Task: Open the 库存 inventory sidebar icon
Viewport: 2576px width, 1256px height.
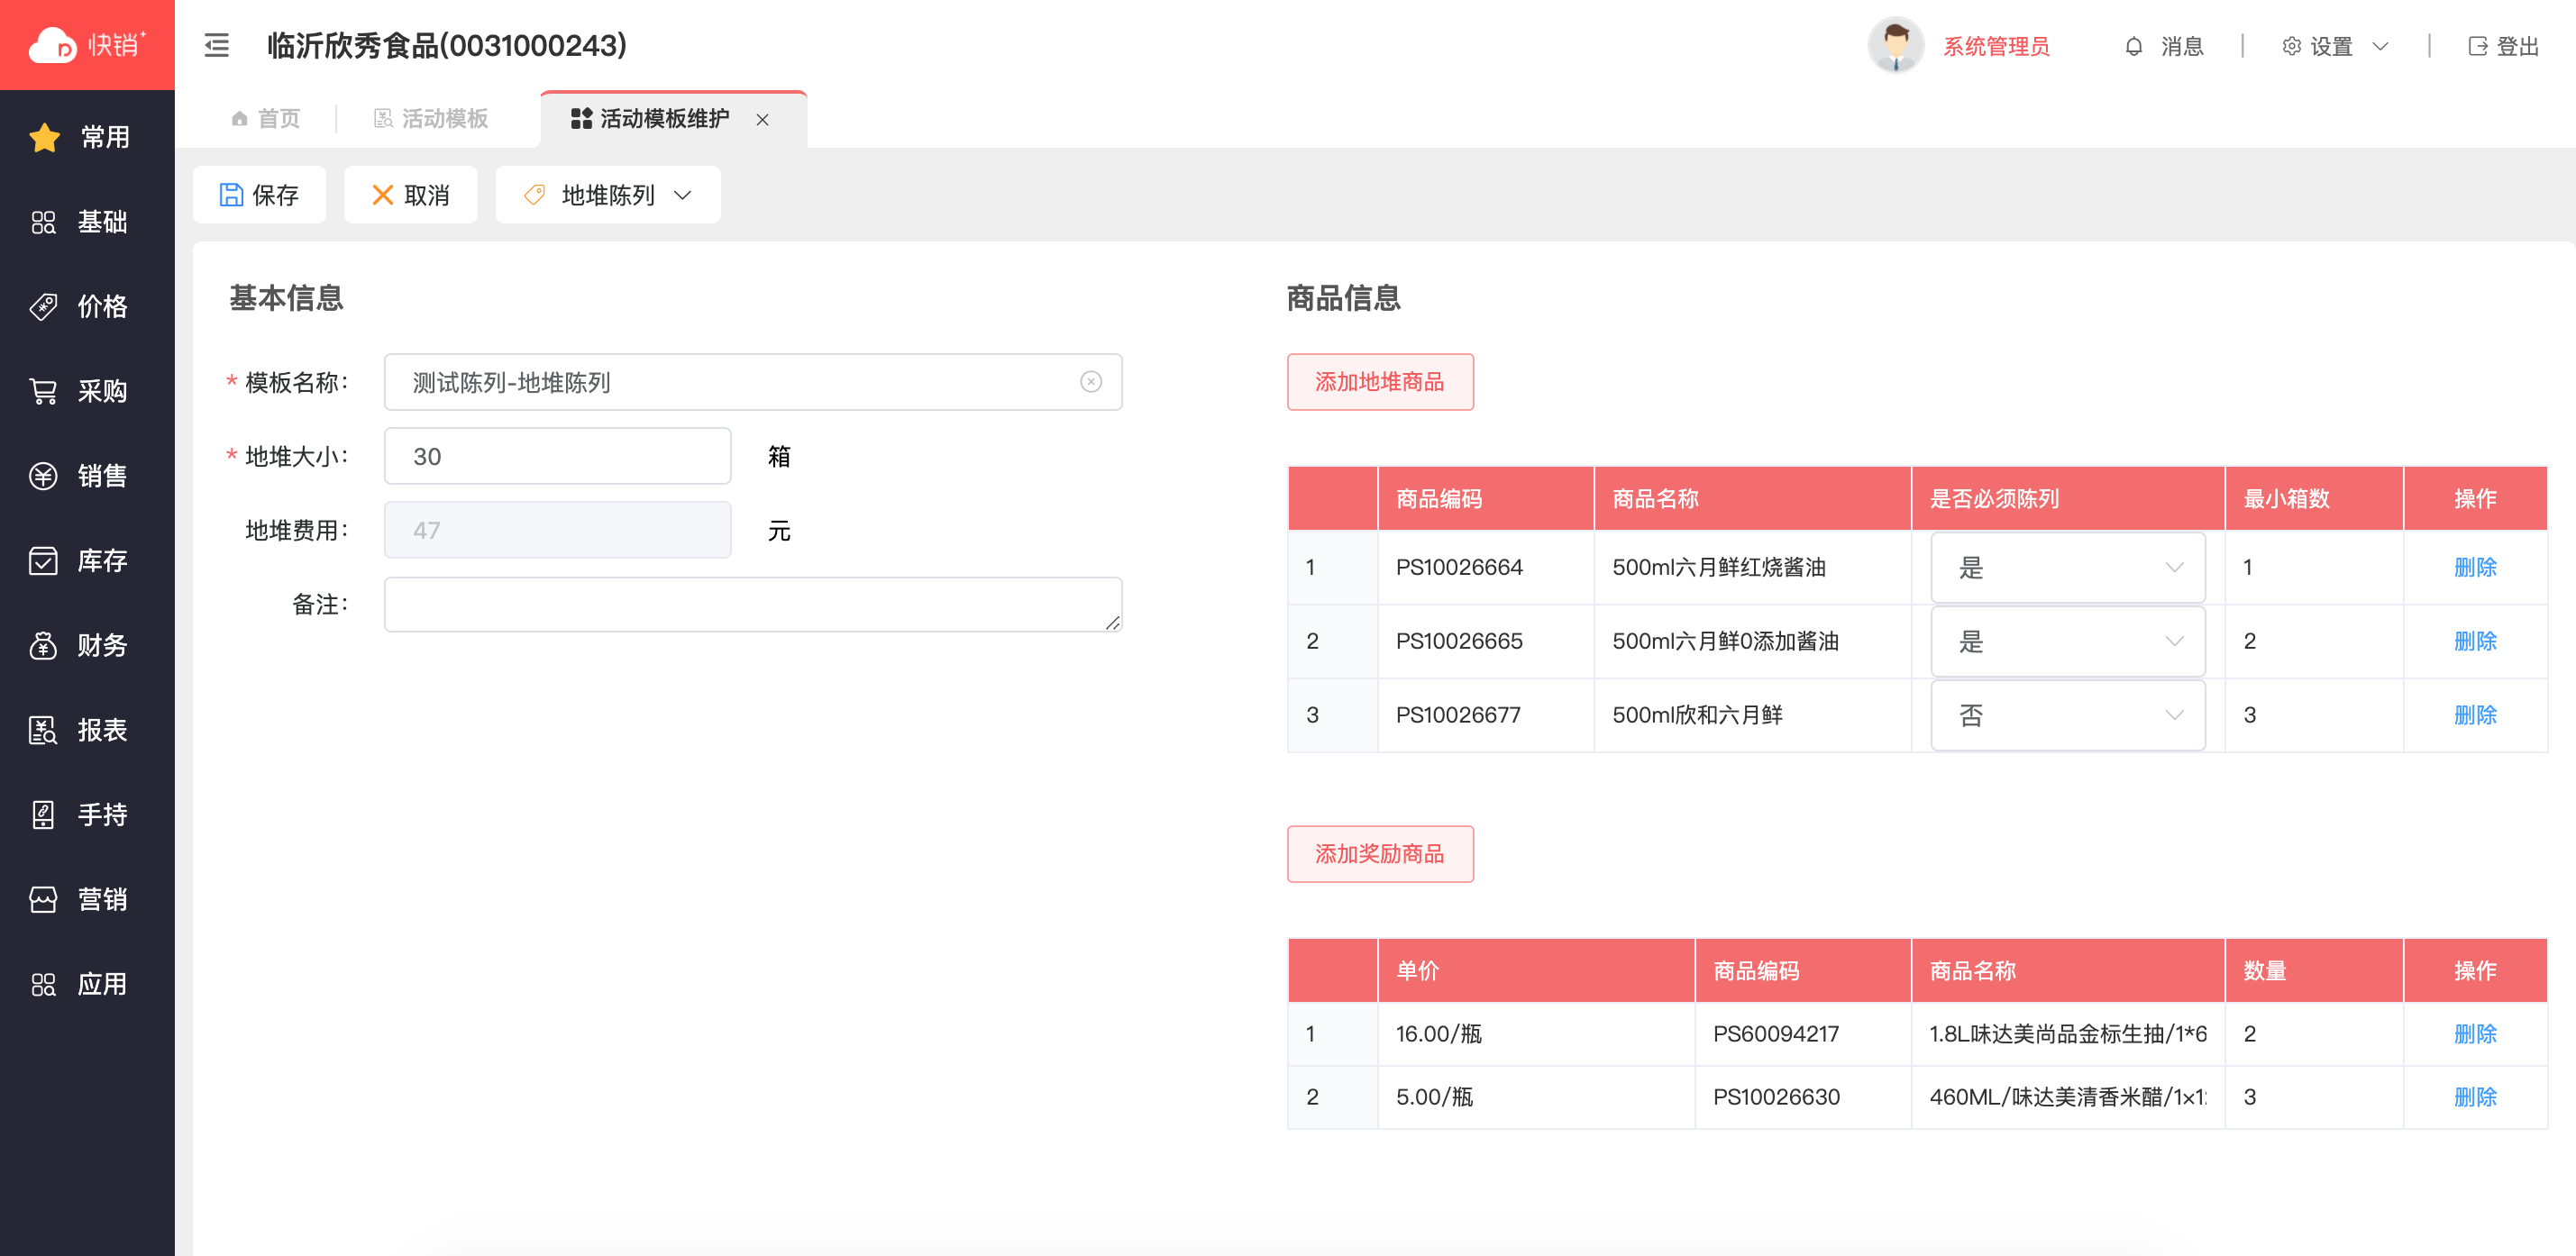Action: point(43,560)
